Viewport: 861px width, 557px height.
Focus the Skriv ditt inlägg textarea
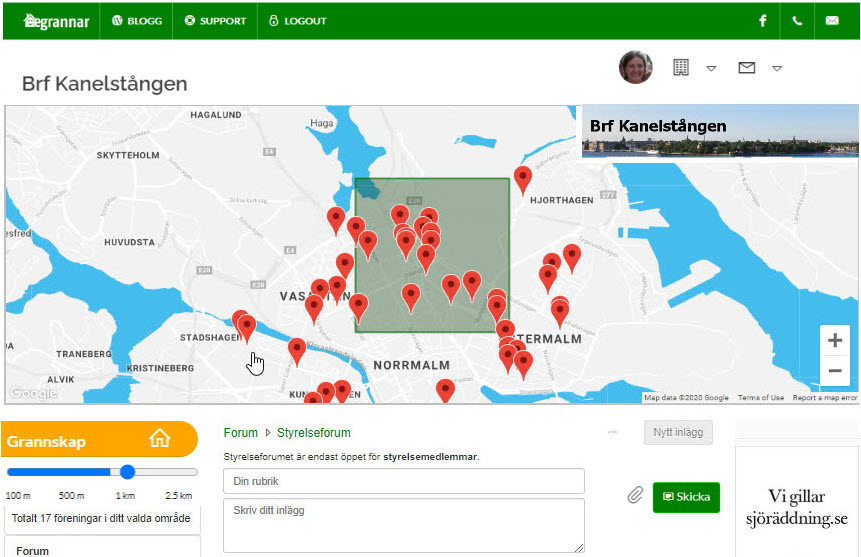(404, 526)
